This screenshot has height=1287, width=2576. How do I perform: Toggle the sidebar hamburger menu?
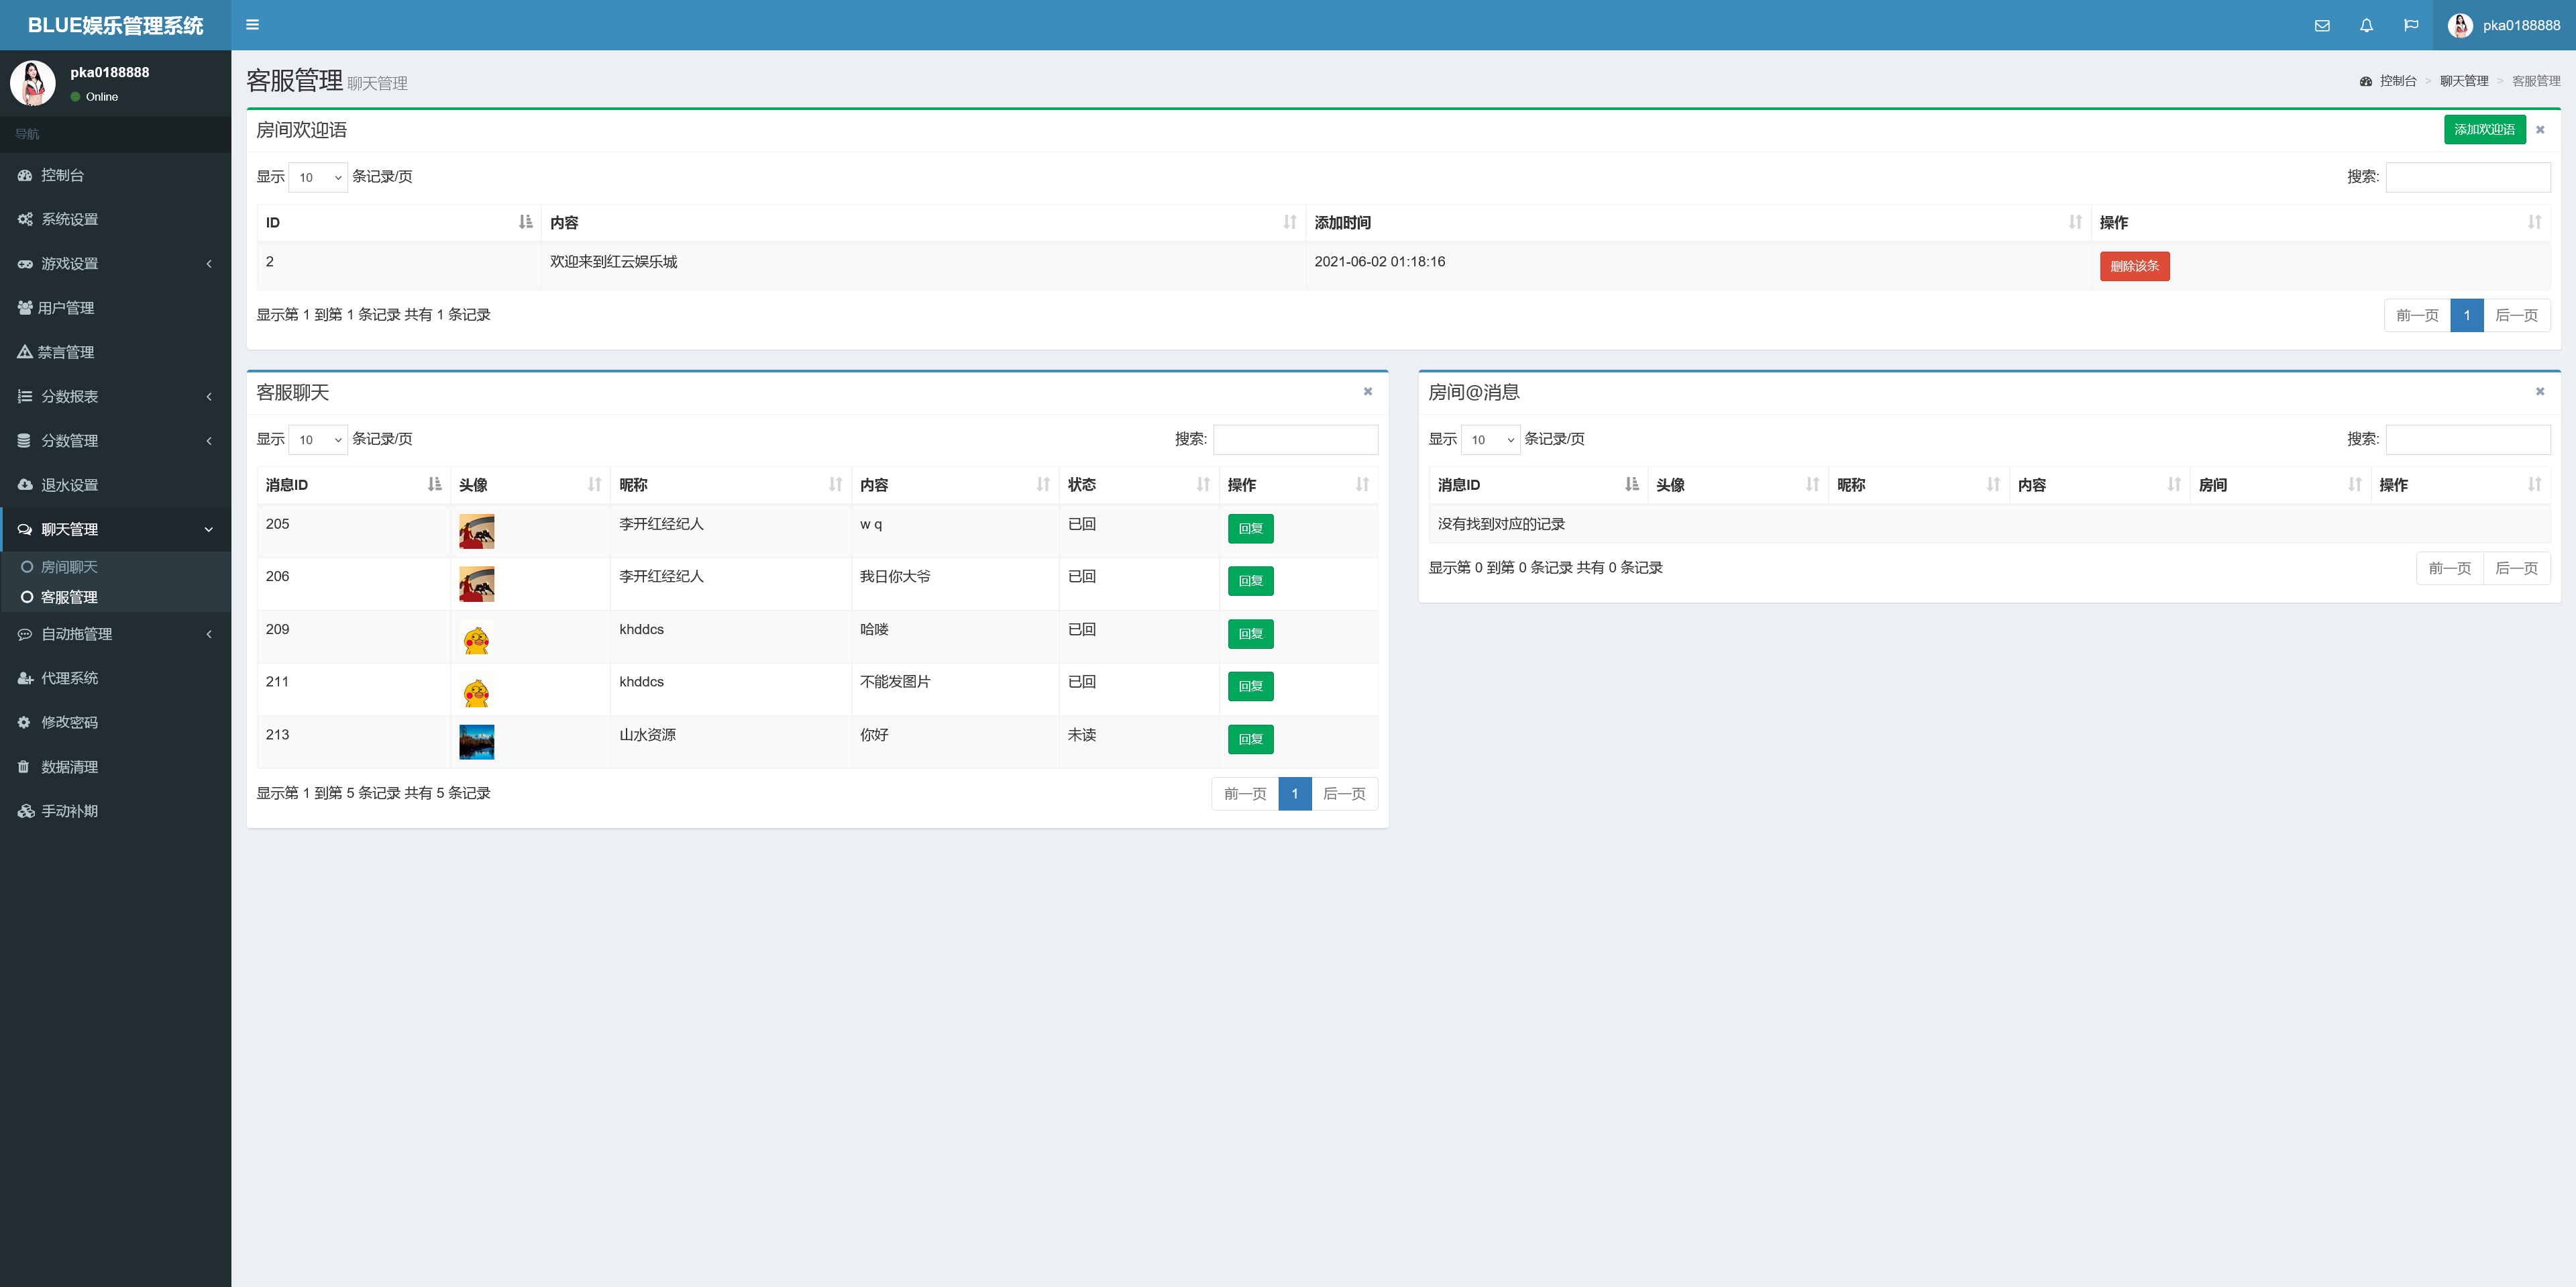tap(252, 25)
